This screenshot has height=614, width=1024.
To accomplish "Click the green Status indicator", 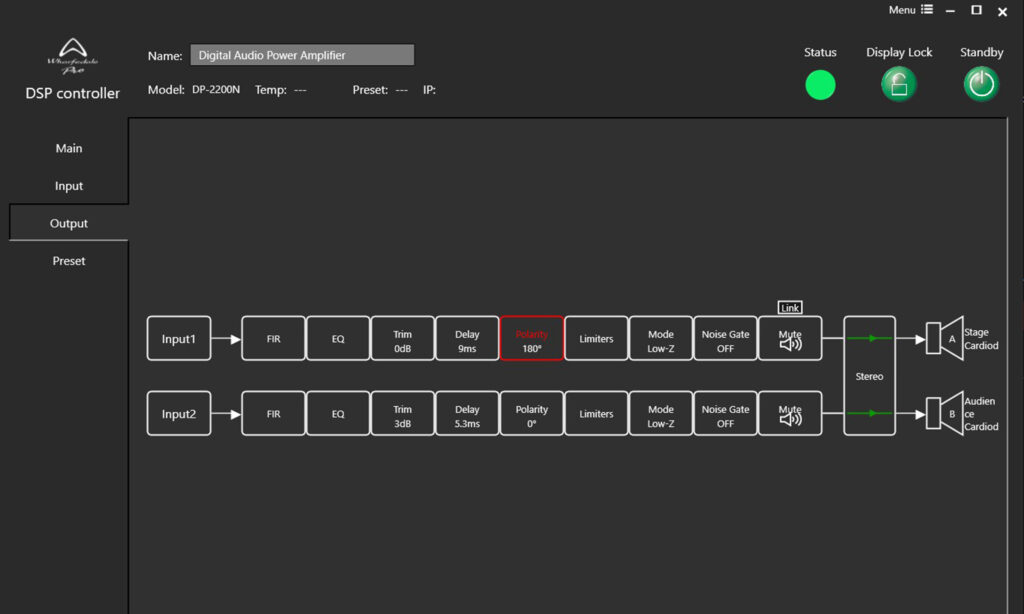I will click(820, 85).
